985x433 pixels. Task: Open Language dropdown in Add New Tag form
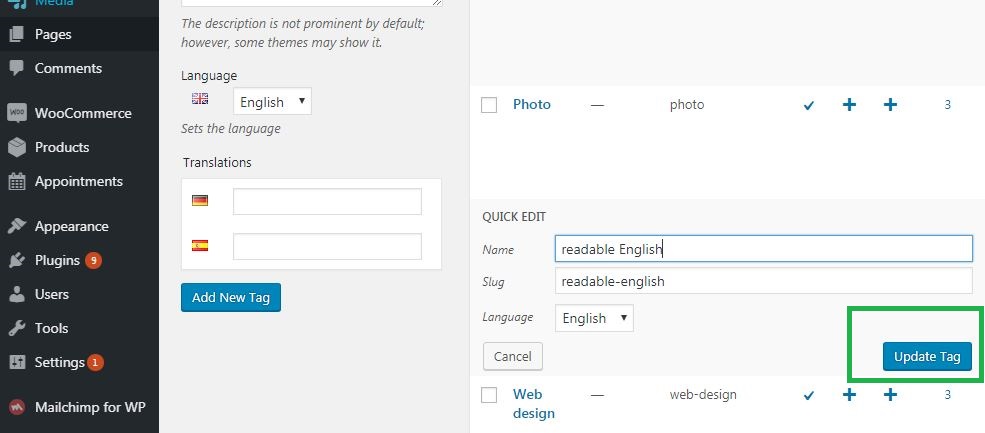(272, 101)
